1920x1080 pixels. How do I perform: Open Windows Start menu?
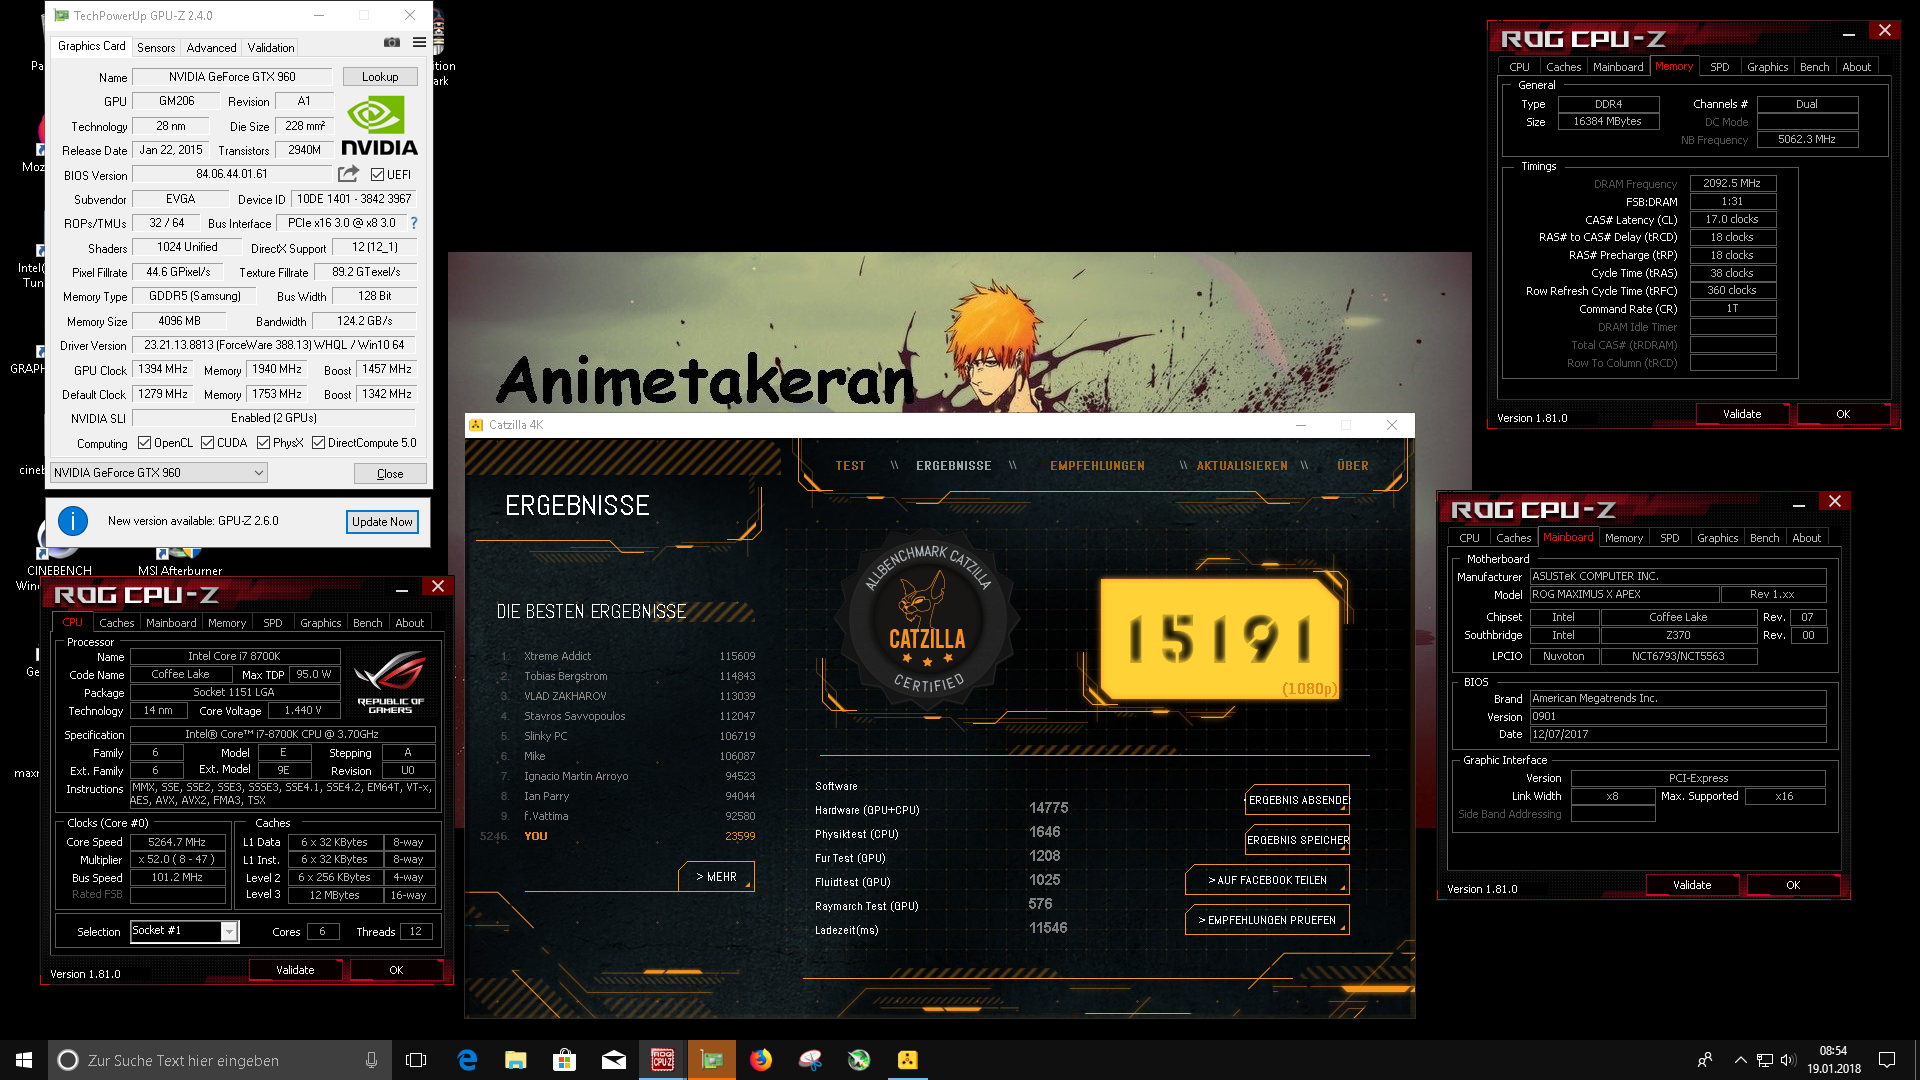24,1060
